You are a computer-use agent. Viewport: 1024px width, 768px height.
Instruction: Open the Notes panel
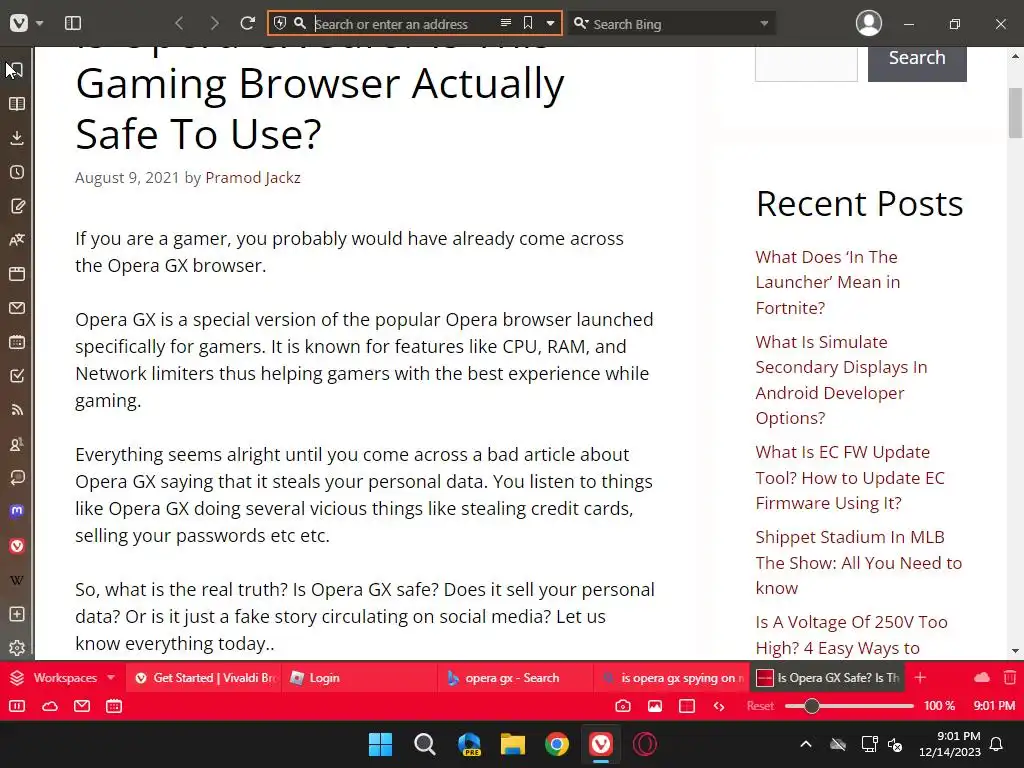coord(17,206)
